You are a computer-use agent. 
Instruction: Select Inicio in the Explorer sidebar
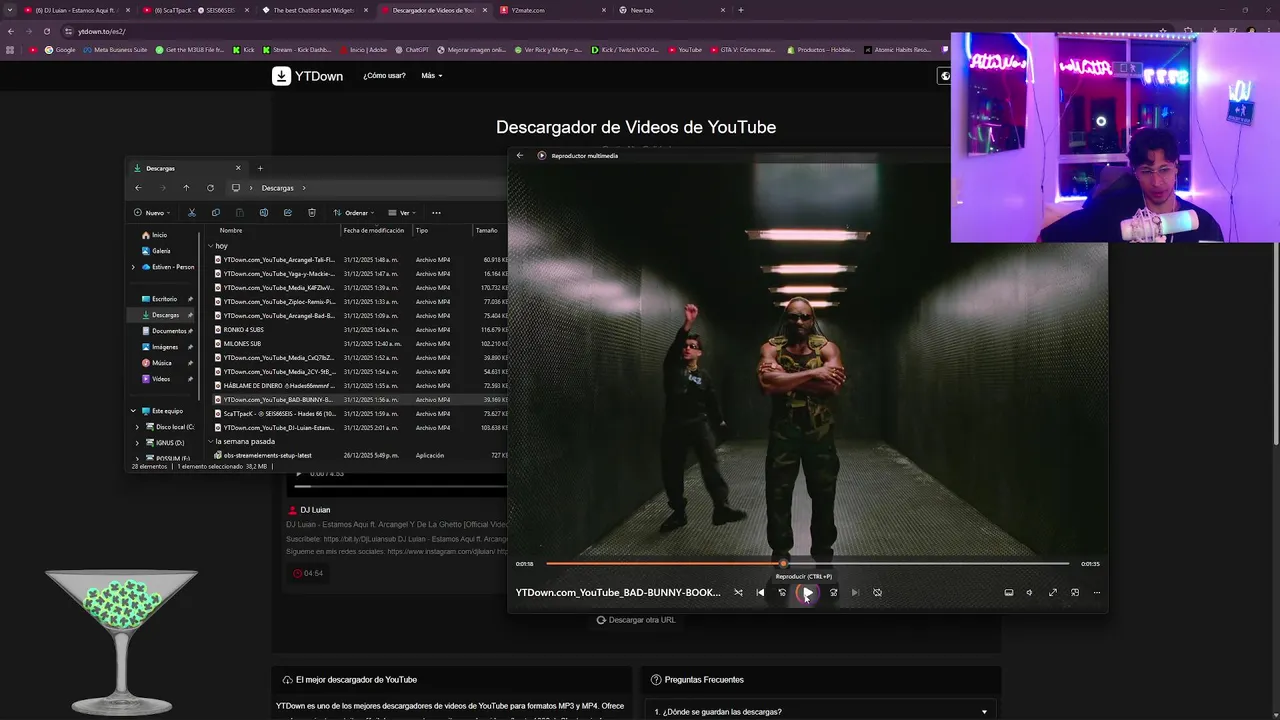154,235
